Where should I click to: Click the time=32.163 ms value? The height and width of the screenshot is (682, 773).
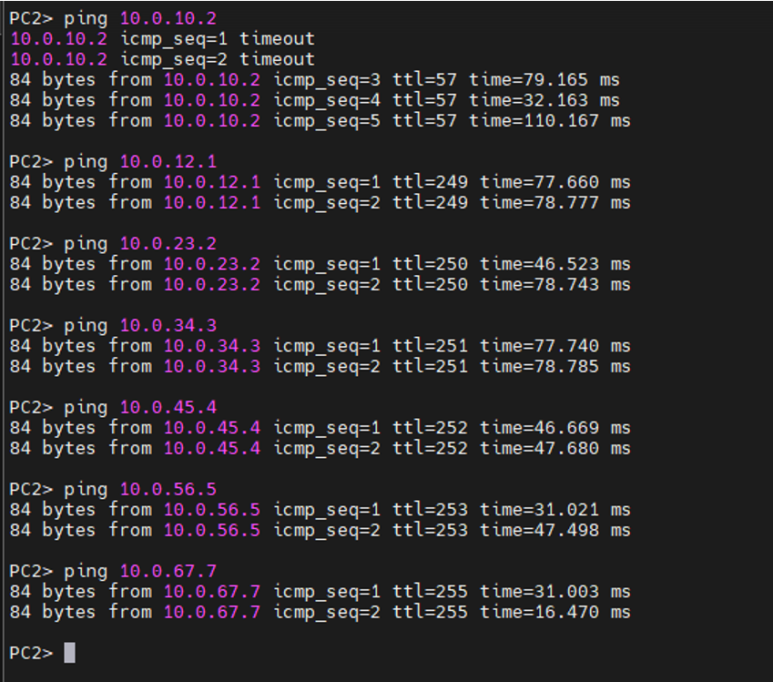coord(544,100)
